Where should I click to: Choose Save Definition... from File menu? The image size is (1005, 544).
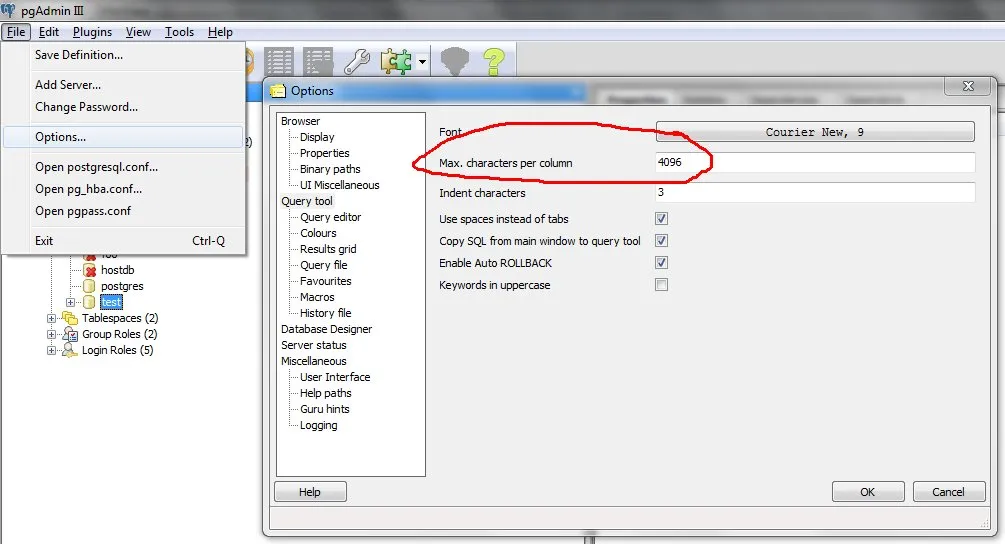[123, 55]
